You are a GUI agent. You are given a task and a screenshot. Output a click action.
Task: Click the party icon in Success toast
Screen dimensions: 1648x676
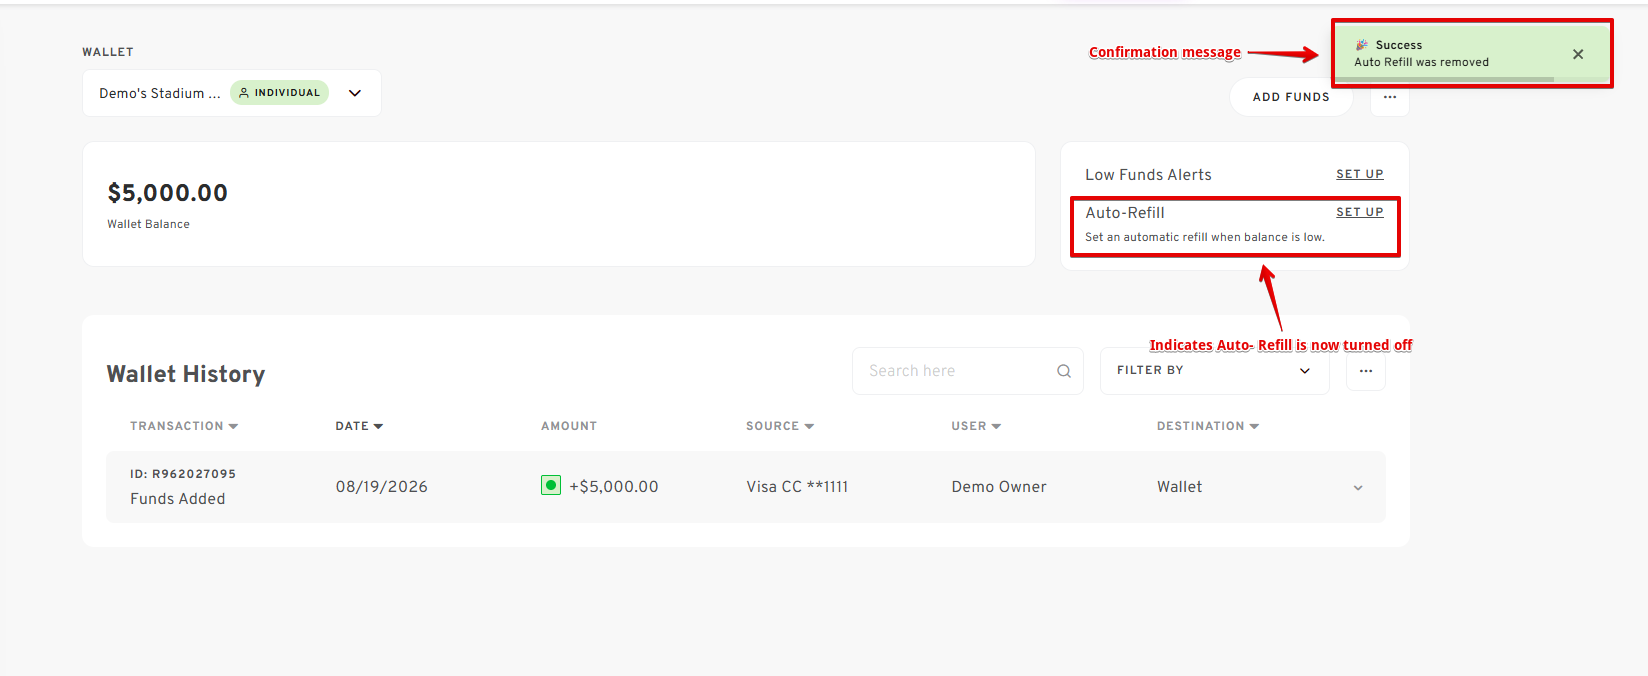(x=1362, y=45)
